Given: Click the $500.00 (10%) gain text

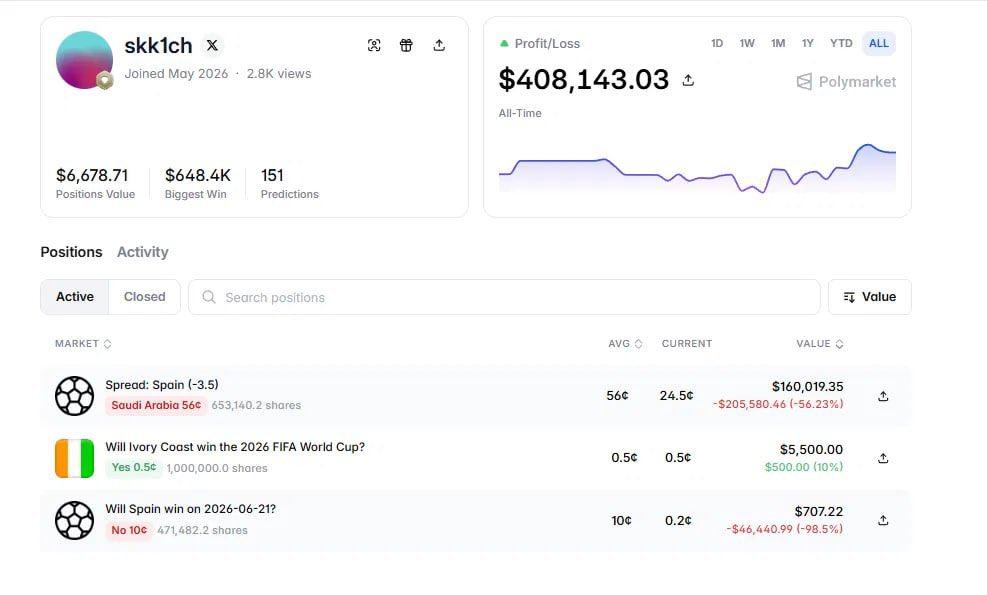Looking at the screenshot, I should point(804,467).
